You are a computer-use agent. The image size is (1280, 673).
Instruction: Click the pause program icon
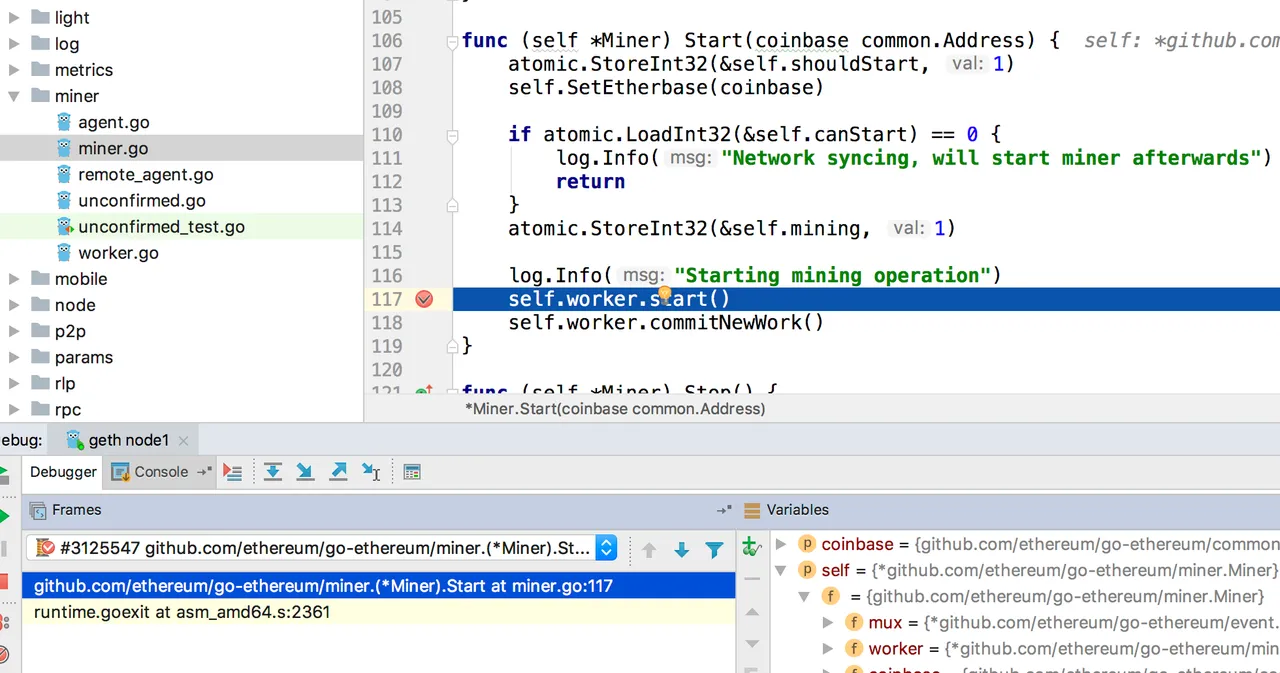click(x=3, y=549)
